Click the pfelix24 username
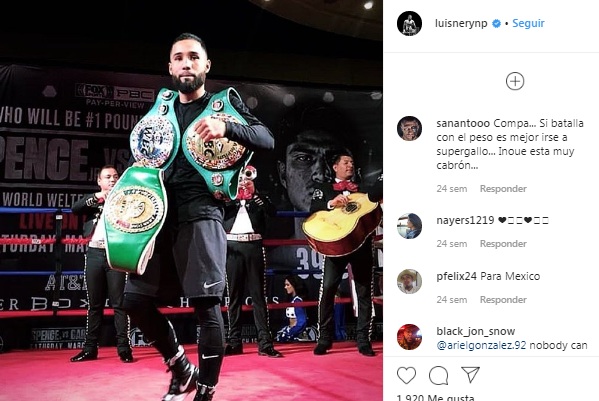The image size is (599, 401). [457, 276]
